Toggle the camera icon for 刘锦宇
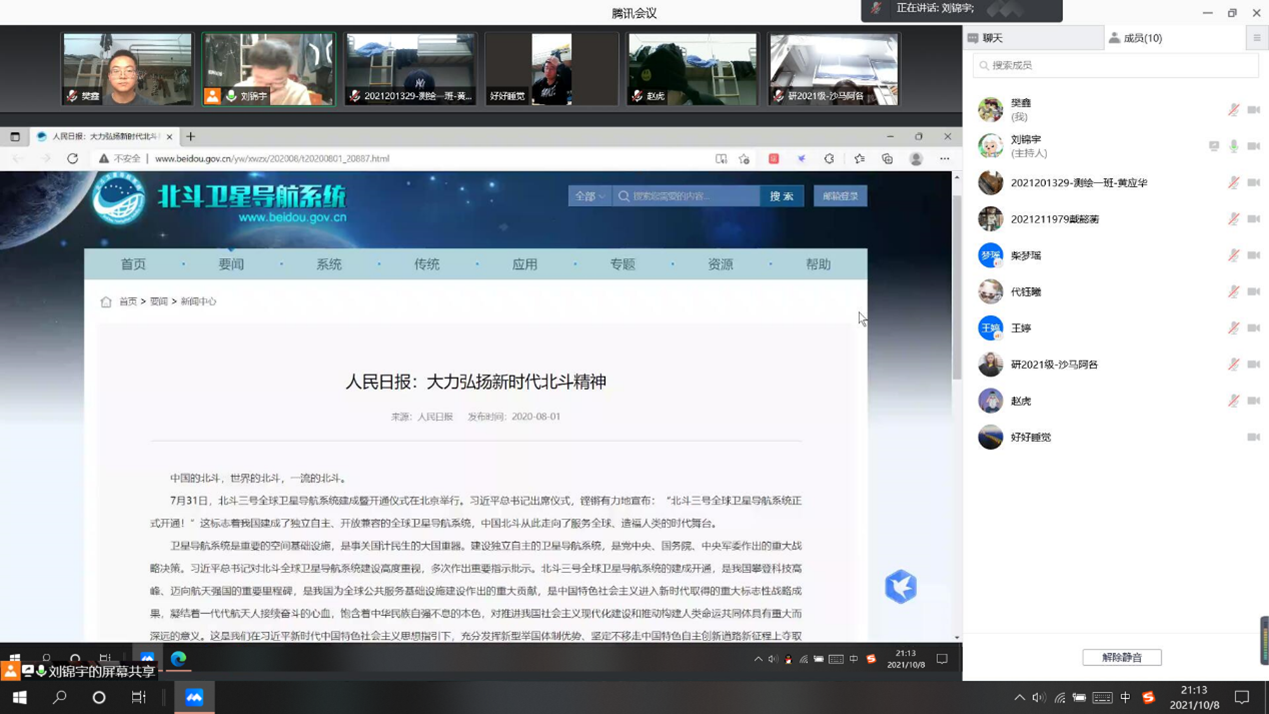The width and height of the screenshot is (1269, 714). [x=1254, y=146]
